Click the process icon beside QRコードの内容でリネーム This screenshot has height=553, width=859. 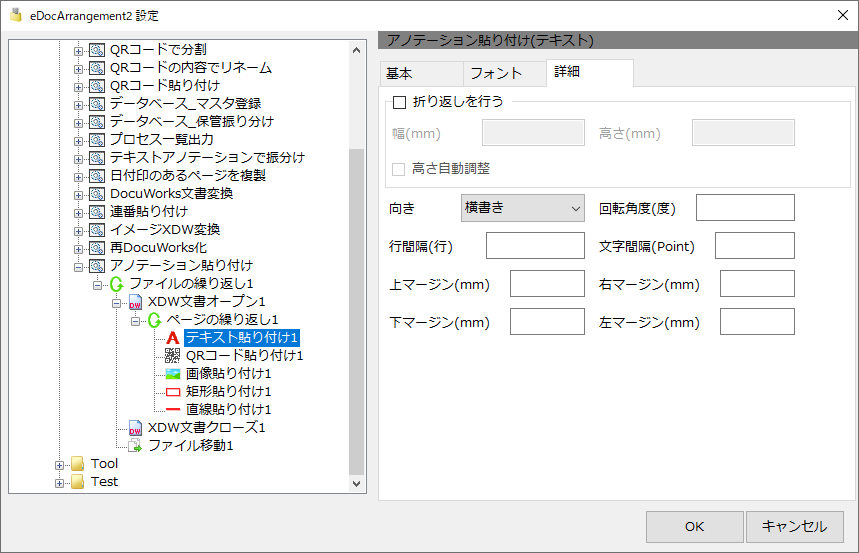tap(97, 69)
